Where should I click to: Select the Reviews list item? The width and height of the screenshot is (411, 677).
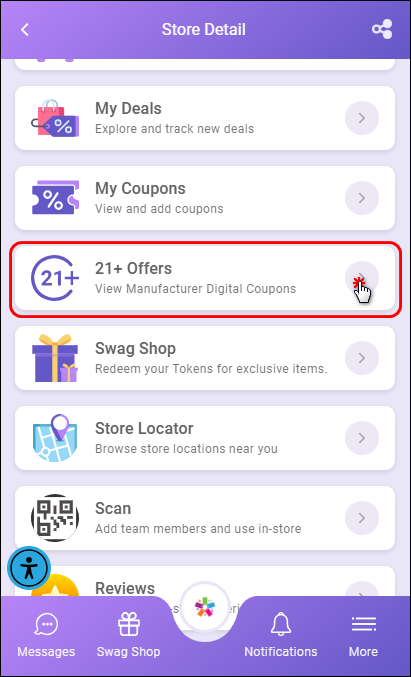(x=205, y=581)
